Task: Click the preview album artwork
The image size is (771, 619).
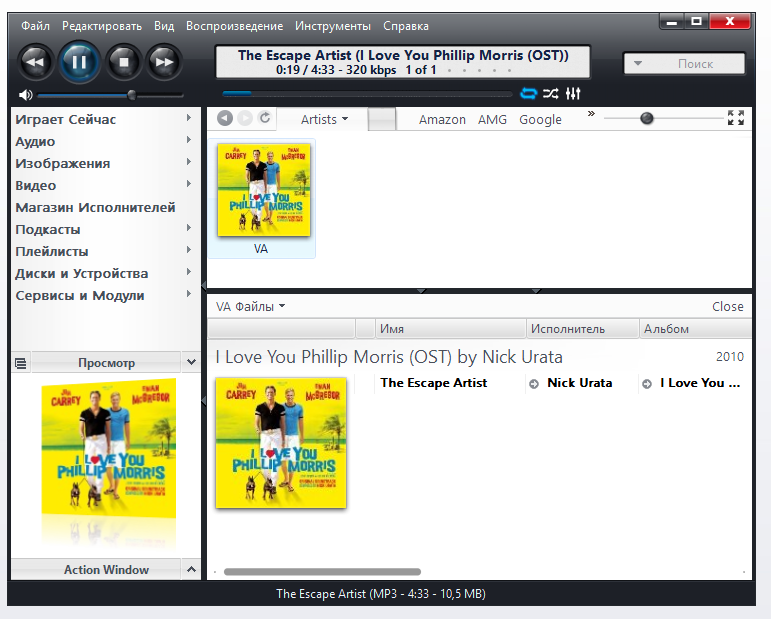Action: coord(109,448)
